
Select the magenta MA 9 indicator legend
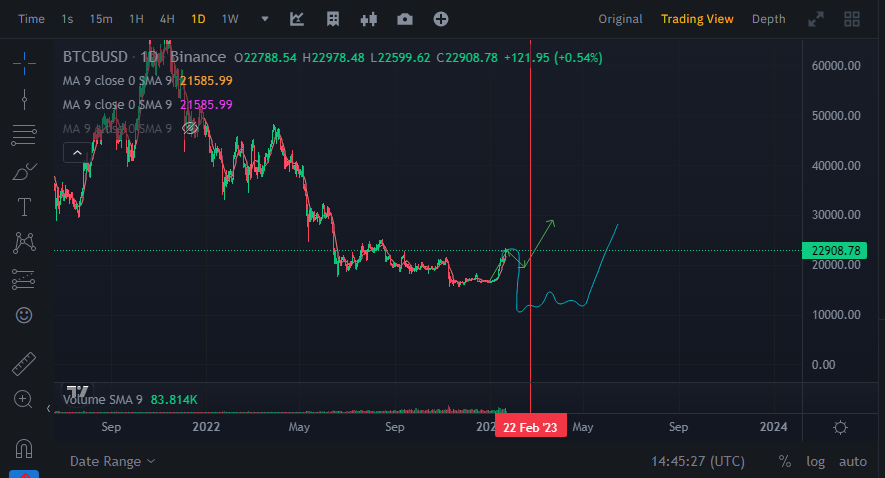point(147,104)
